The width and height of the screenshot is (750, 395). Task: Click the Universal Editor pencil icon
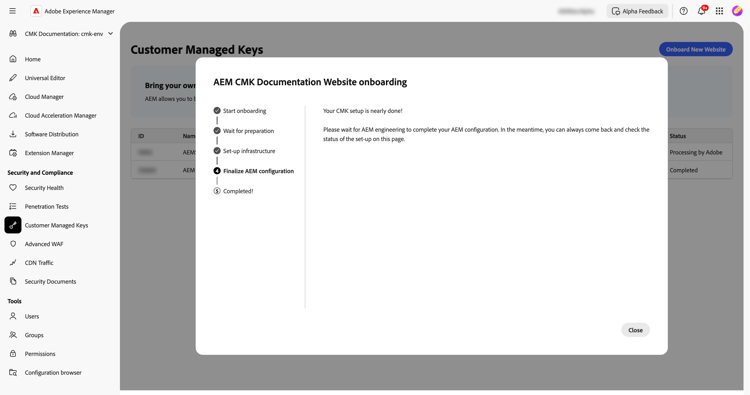(x=13, y=77)
